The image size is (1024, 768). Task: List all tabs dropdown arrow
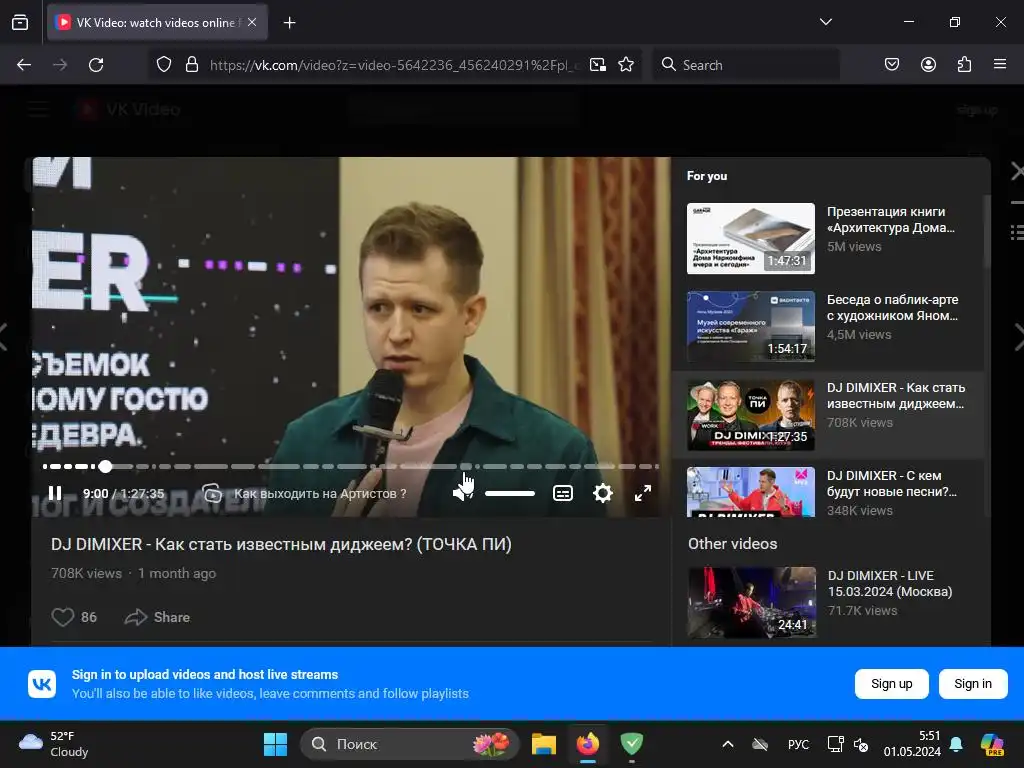point(825,22)
